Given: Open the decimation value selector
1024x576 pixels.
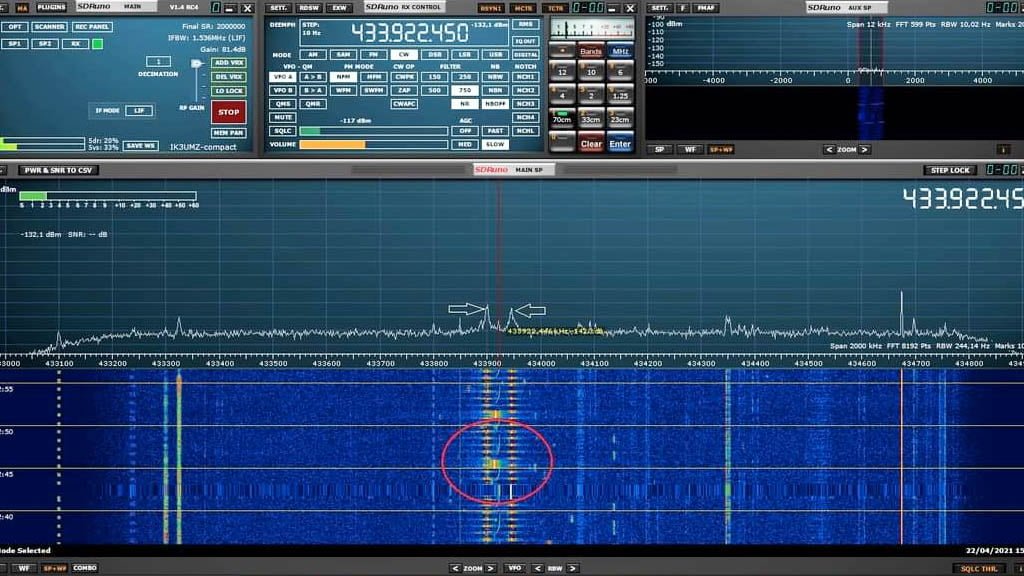Looking at the screenshot, I should (x=163, y=62).
